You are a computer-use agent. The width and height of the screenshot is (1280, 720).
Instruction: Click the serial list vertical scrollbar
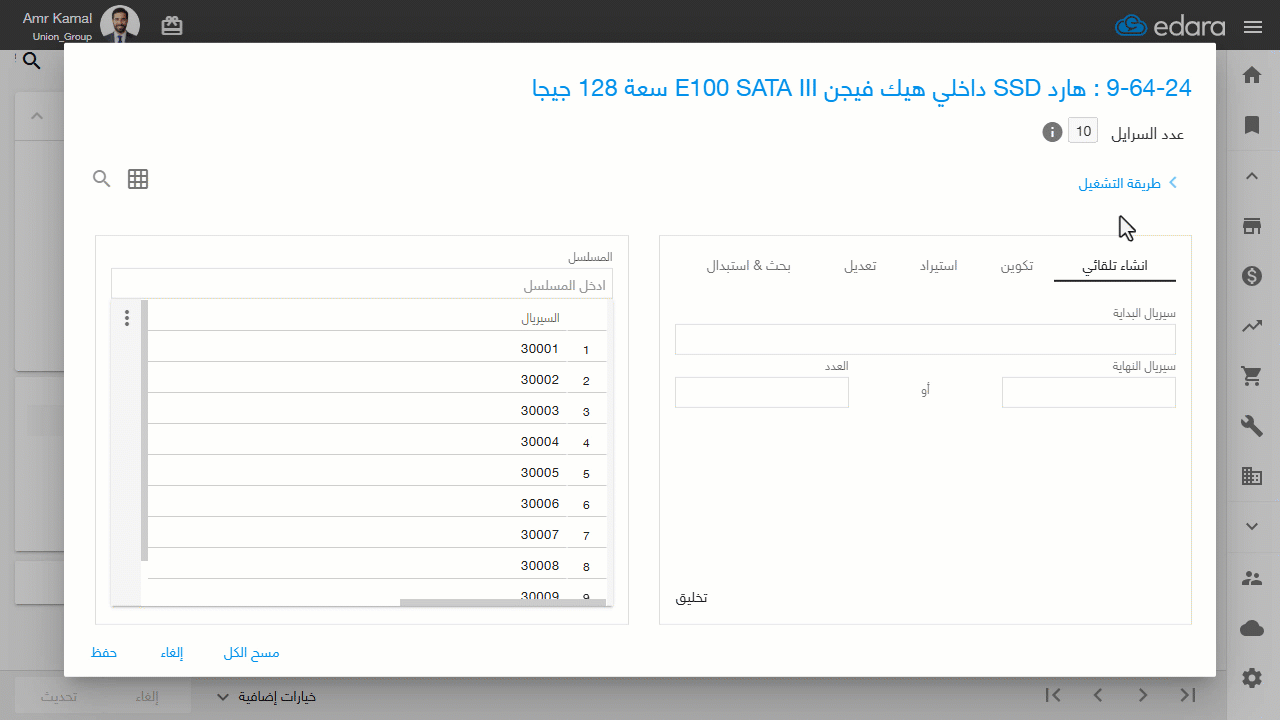tap(144, 430)
